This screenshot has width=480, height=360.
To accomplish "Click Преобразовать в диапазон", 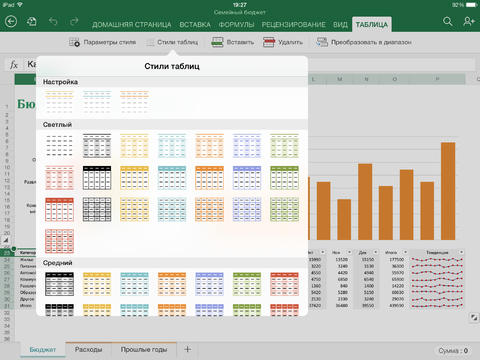I will (364, 42).
